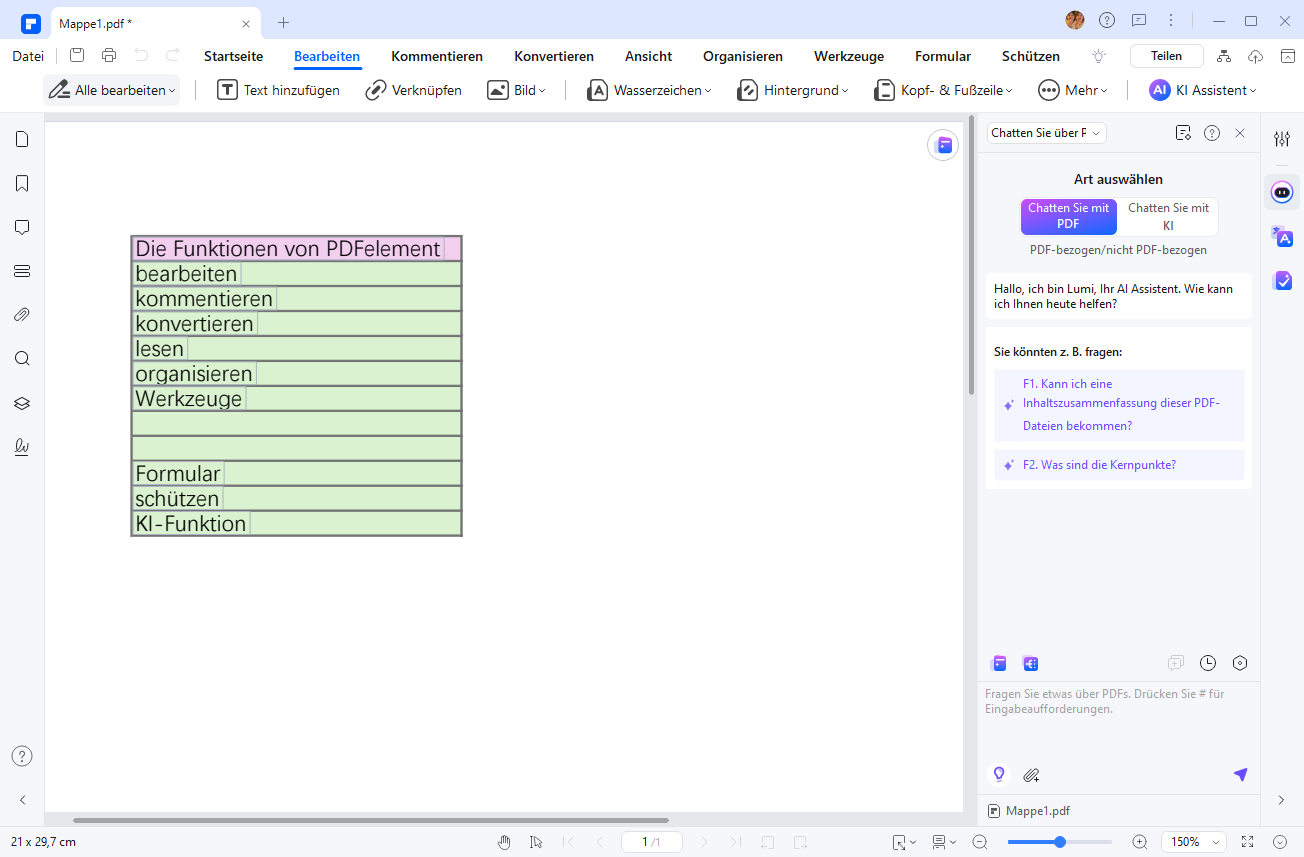The height and width of the screenshot is (857, 1304).
Task: Switch to the Schützen tab
Action: click(x=1031, y=56)
